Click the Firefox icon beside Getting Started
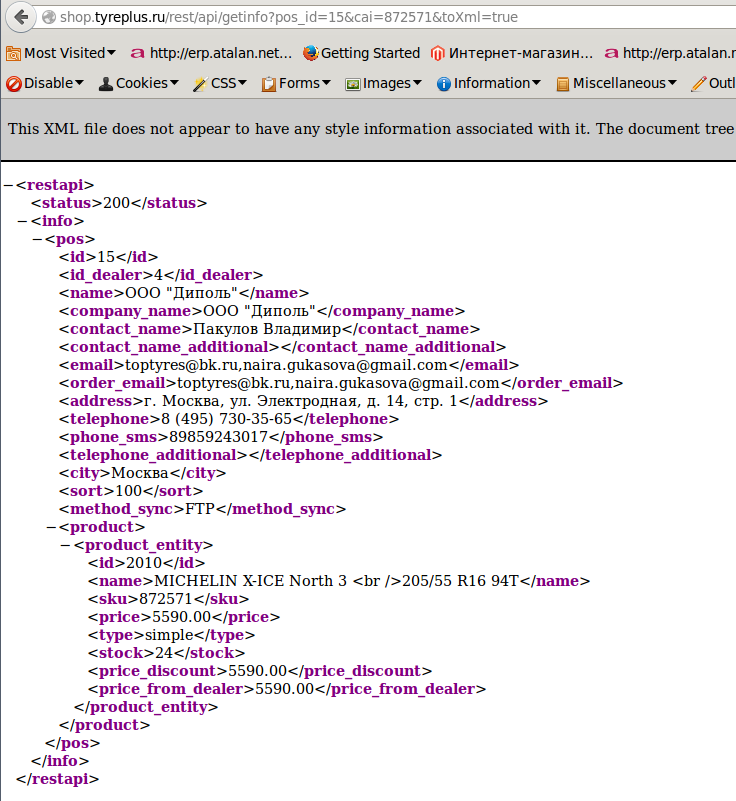 tap(311, 53)
